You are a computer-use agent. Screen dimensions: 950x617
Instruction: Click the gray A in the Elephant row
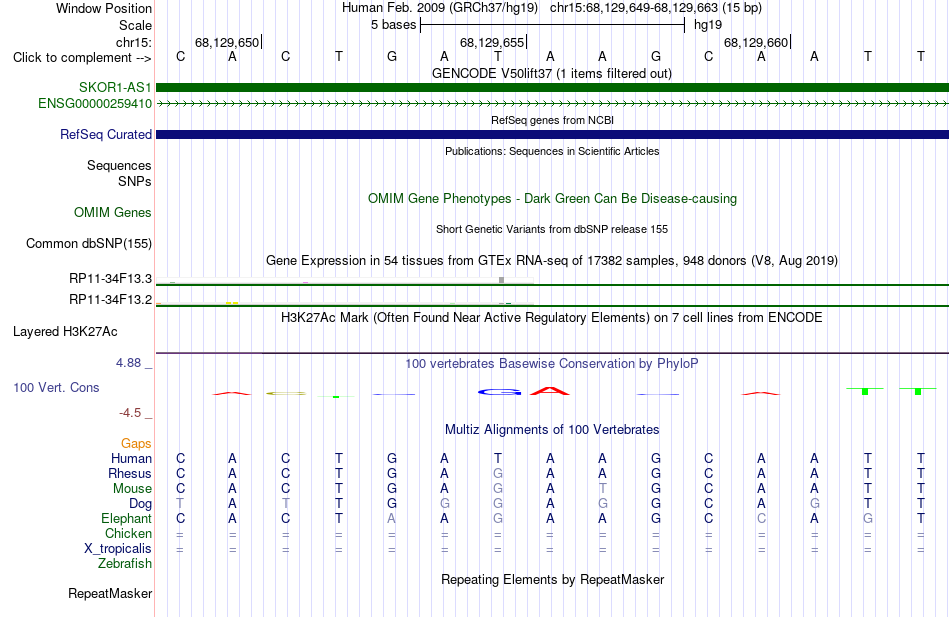pyautogui.click(x=392, y=518)
